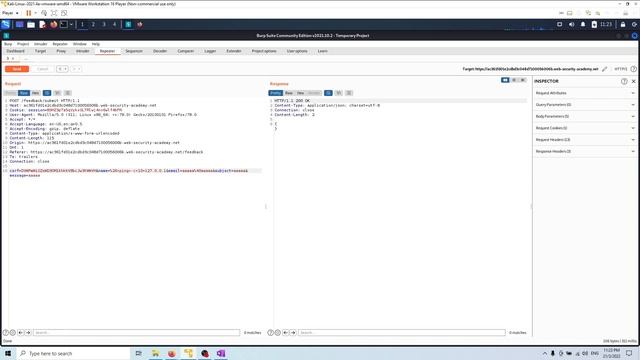Go to previous request in history
Viewport: 640px width, 360px height.
[x=60, y=69]
